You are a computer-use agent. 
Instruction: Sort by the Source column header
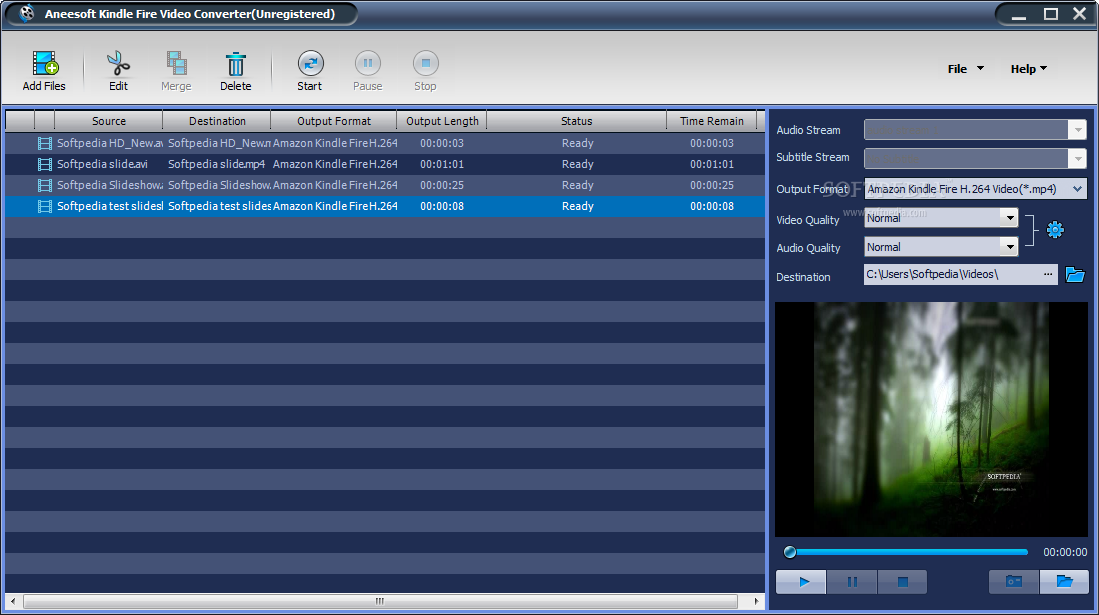109,121
